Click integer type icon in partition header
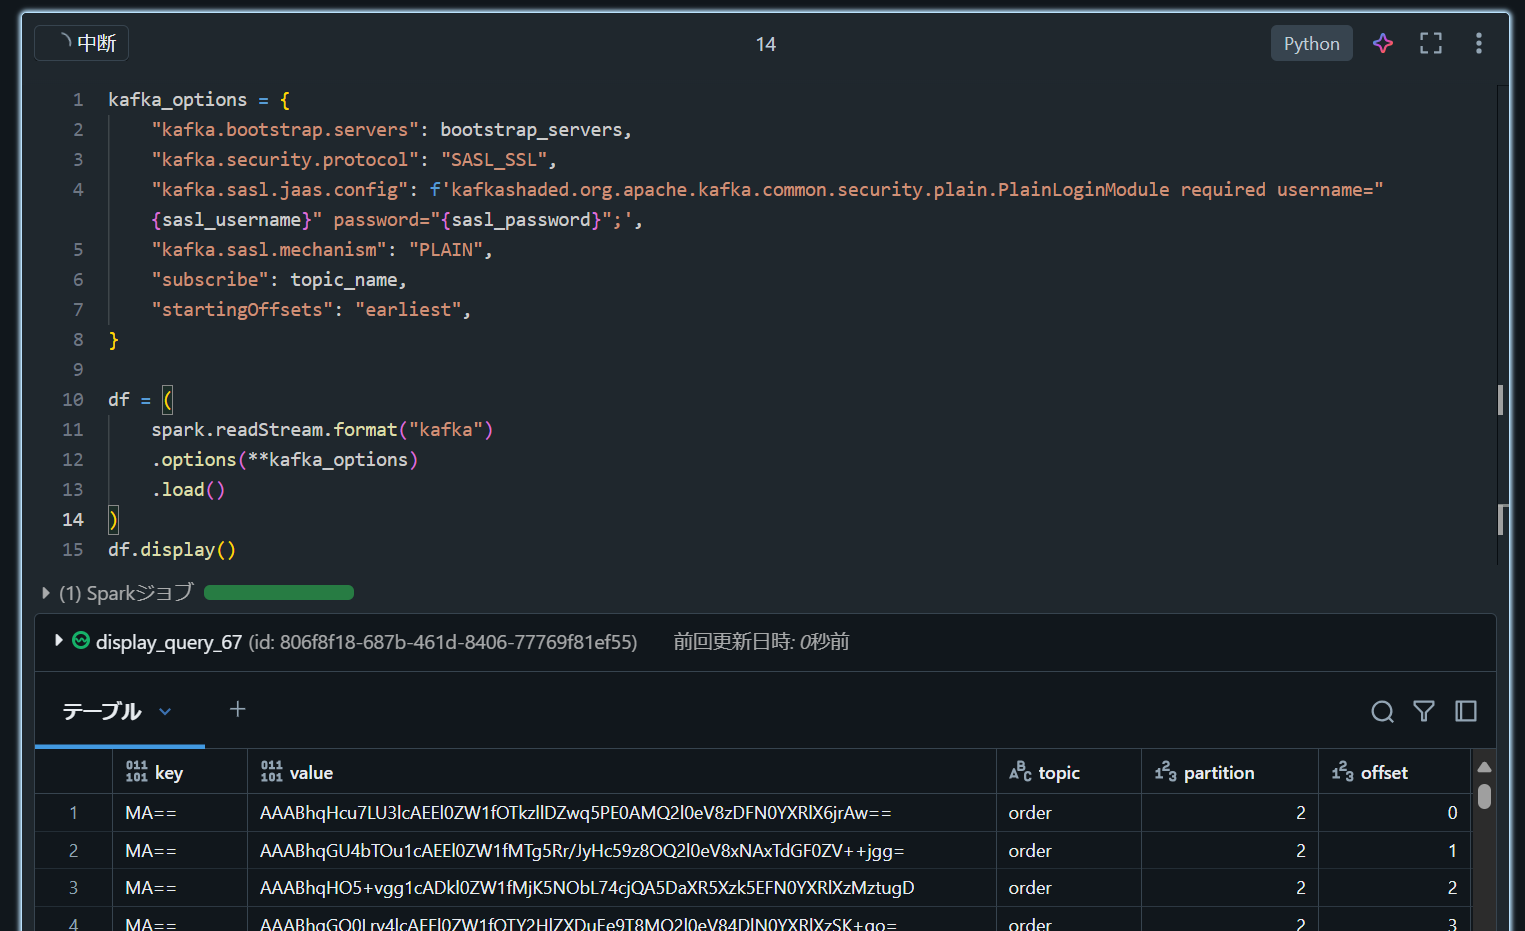Viewport: 1525px width, 931px height. click(x=1165, y=771)
